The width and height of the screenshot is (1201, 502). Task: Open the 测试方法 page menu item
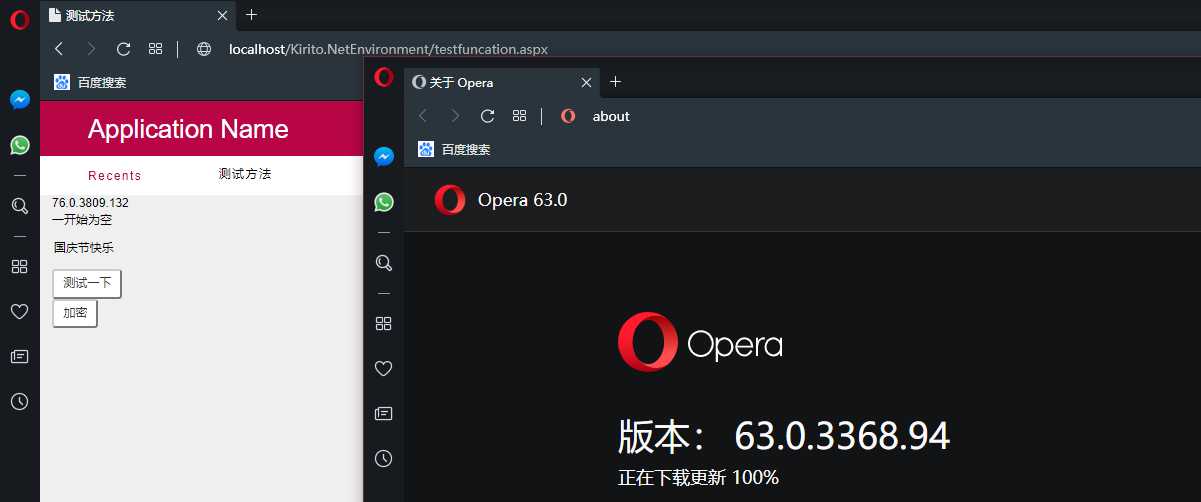click(245, 174)
